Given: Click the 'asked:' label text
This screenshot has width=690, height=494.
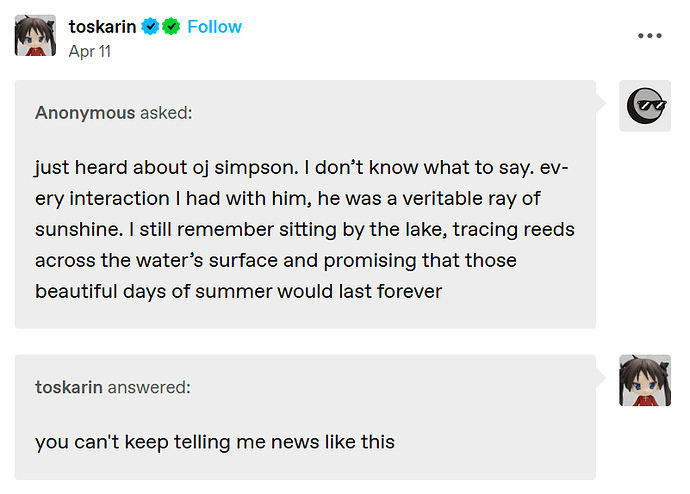Looking at the screenshot, I should tap(166, 113).
